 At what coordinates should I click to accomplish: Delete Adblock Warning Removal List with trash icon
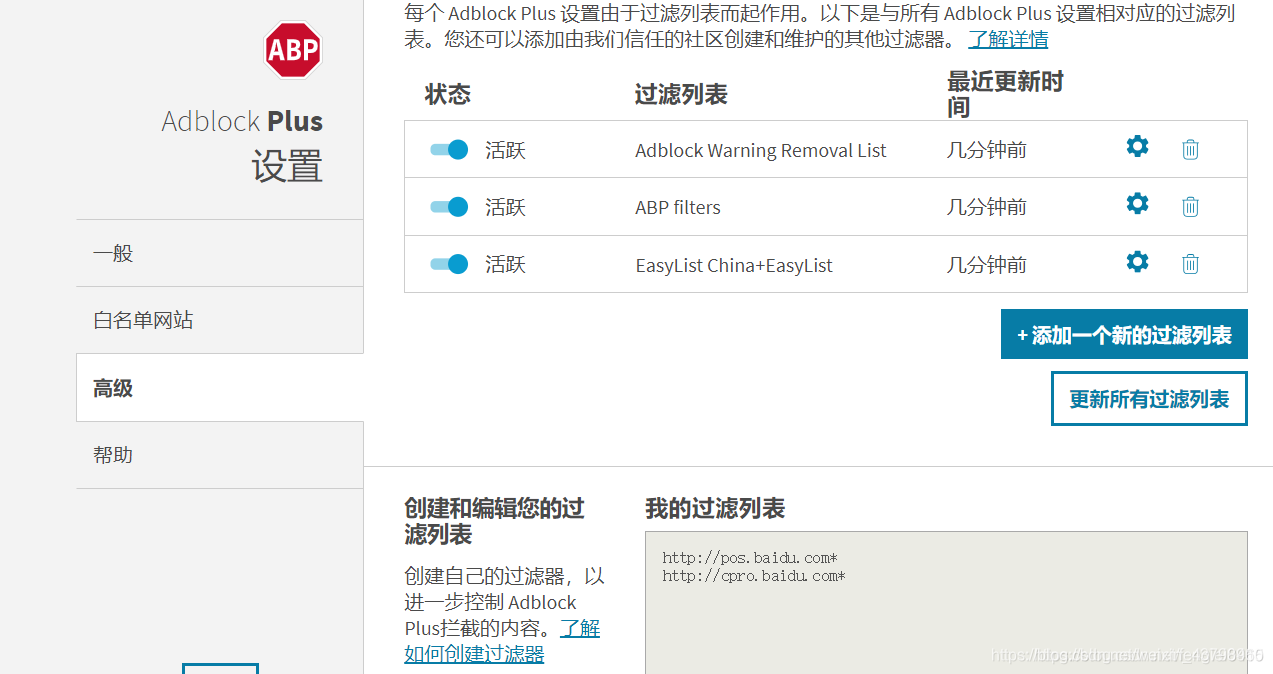coord(1190,149)
